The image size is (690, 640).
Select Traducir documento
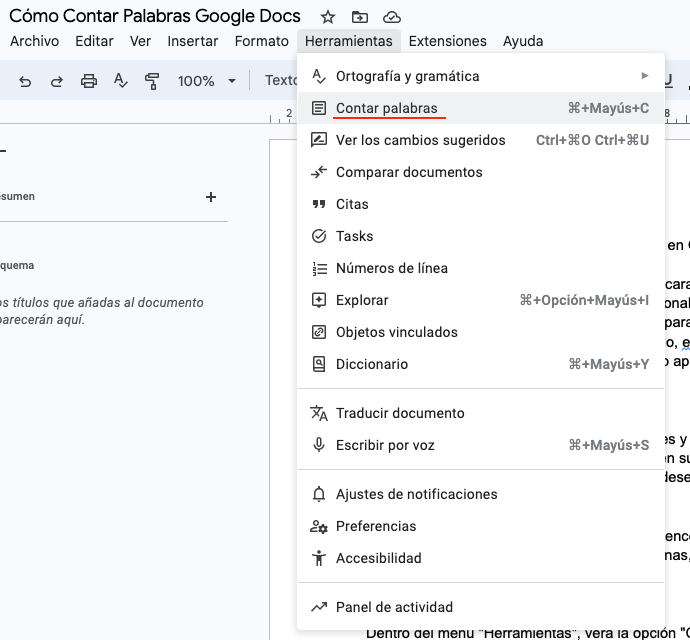(x=481, y=413)
